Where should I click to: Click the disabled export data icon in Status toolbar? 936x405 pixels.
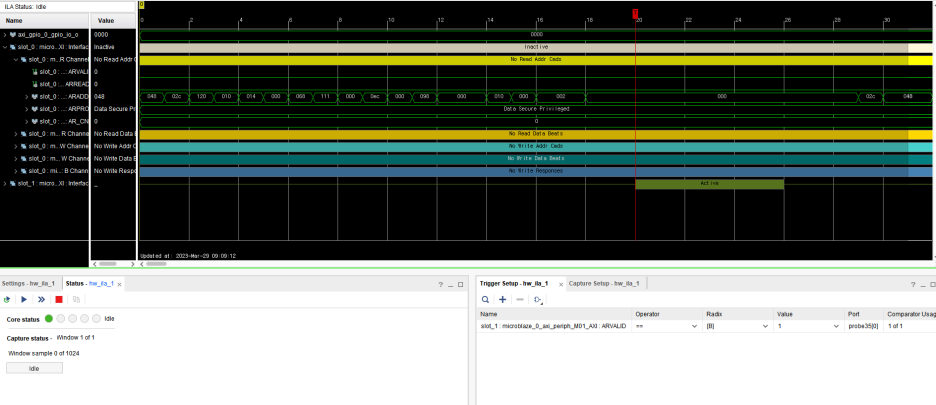tap(76, 299)
